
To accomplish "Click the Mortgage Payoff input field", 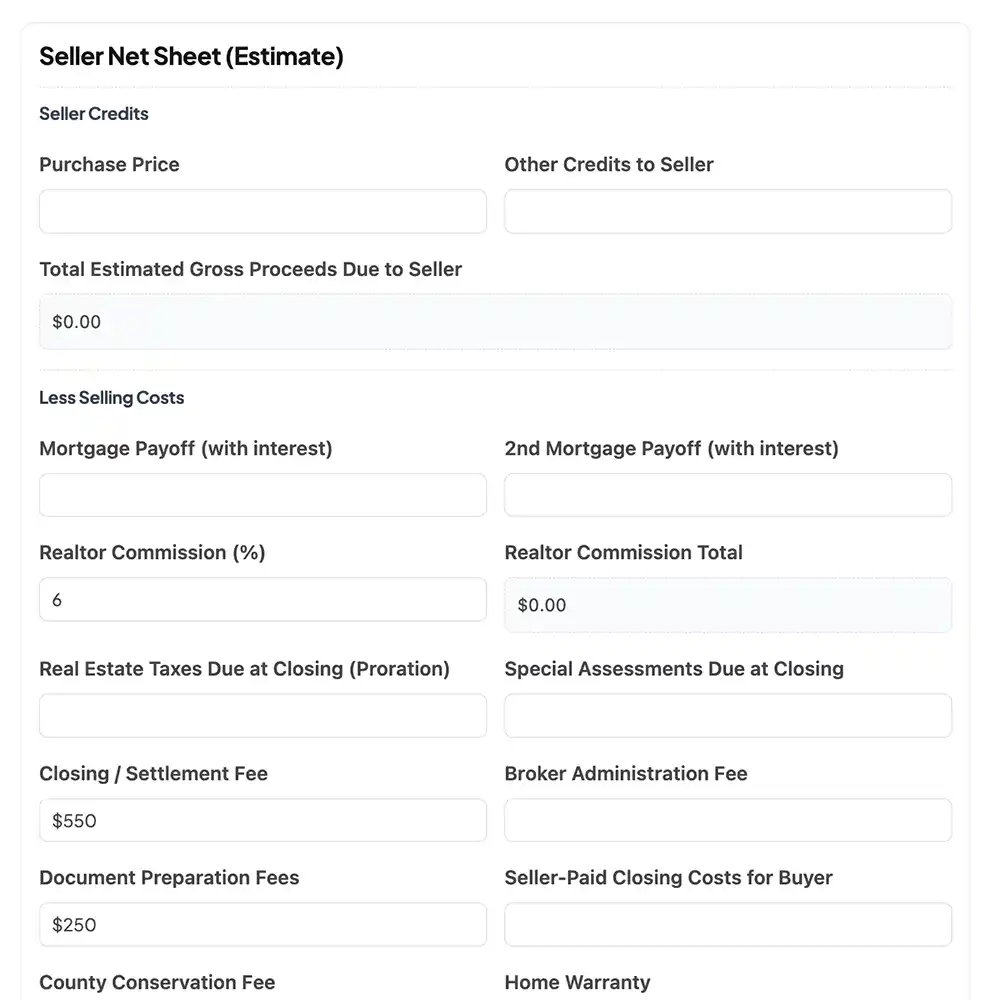I will click(262, 495).
